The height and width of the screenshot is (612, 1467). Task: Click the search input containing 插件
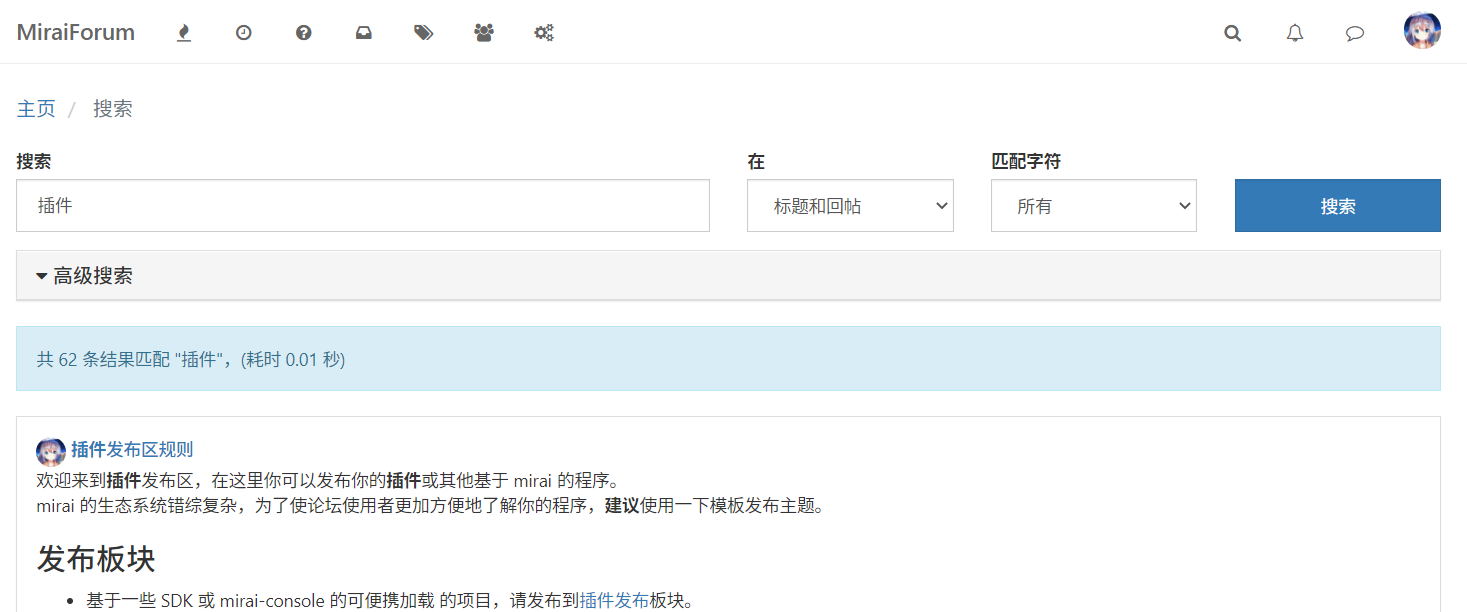(363, 206)
